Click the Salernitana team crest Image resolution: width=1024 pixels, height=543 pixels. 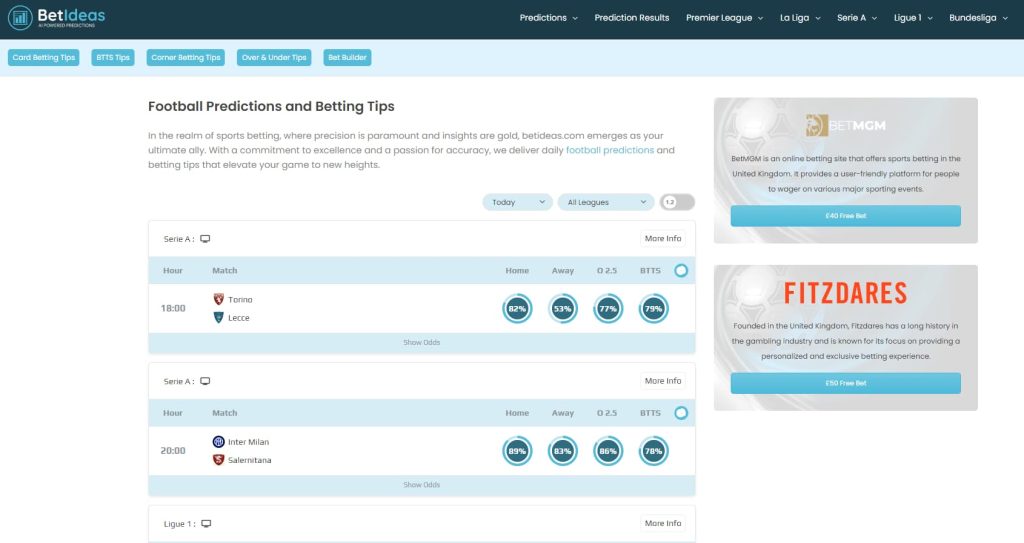219,460
